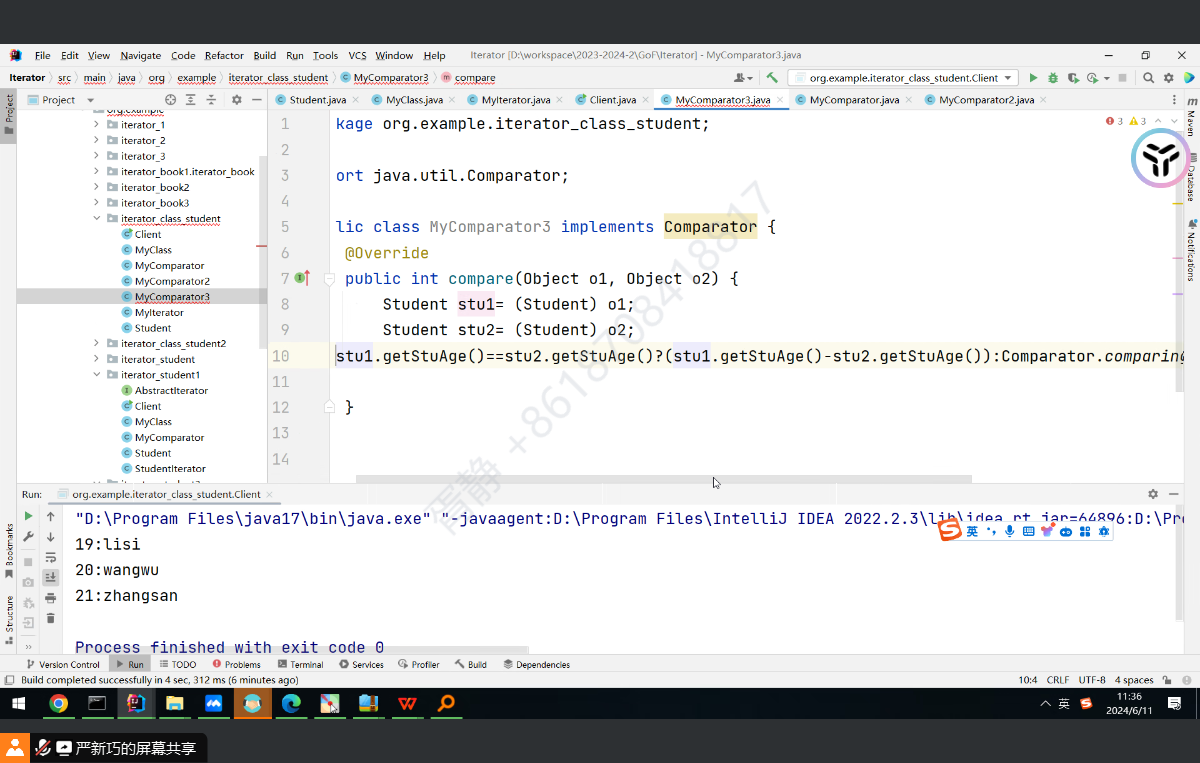
Task: Click the print icon in Run panel
Action: [x=51, y=598]
